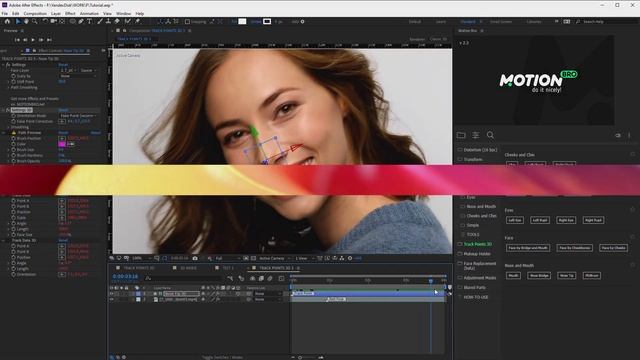
Task: Open Motion Bro filter sliders icon
Action: click(x=476, y=135)
